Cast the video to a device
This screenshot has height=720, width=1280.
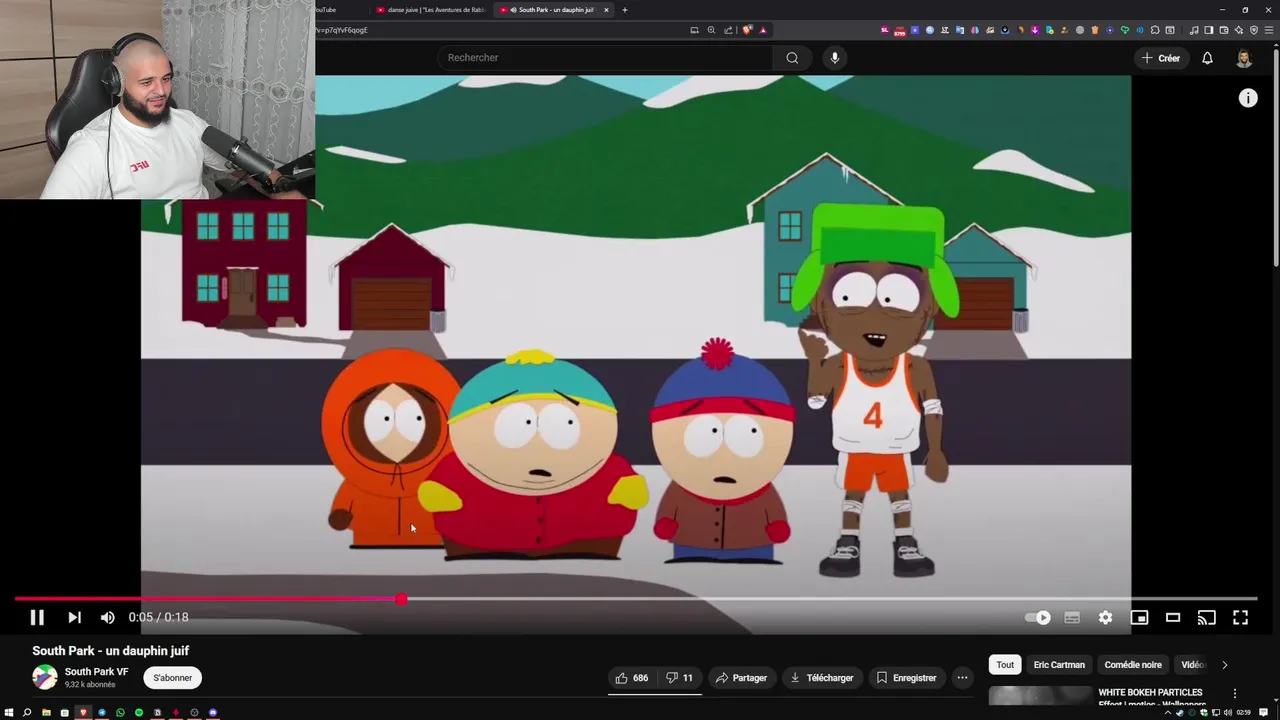tap(1207, 617)
